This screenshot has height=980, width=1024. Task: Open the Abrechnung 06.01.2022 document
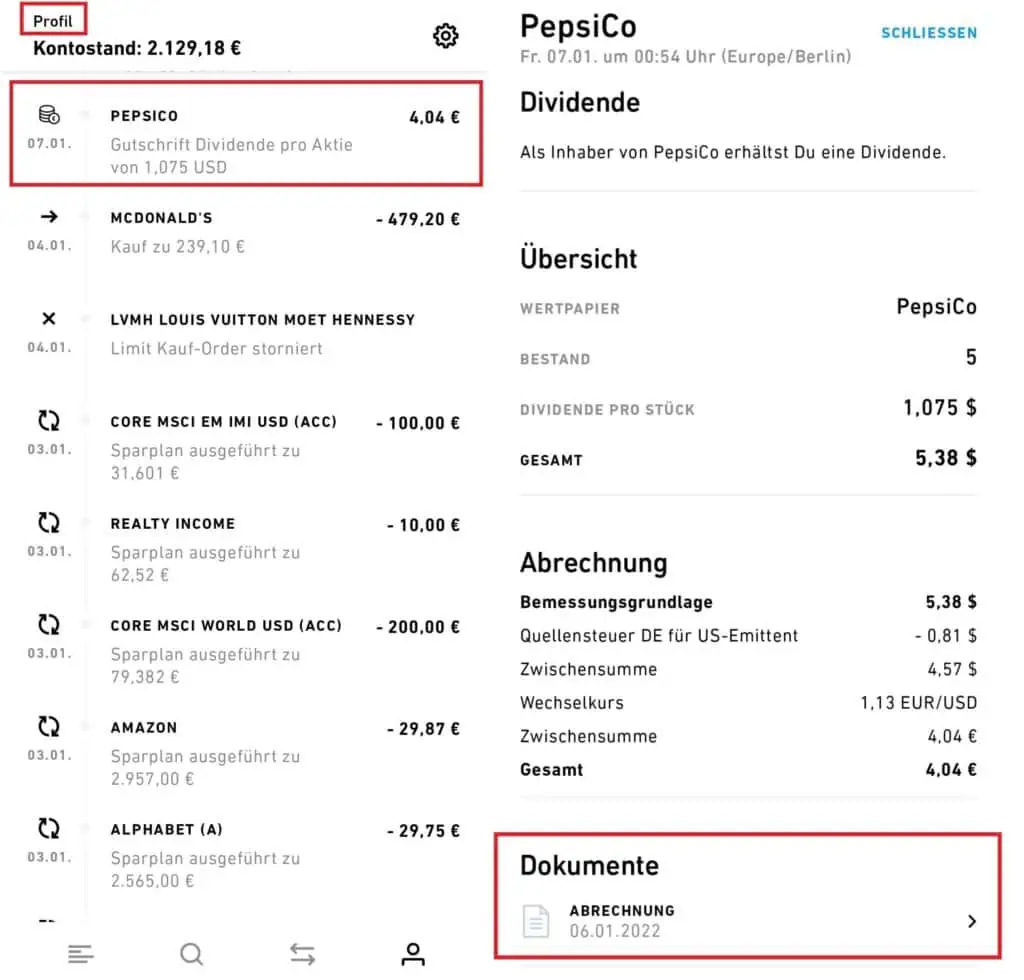point(748,921)
